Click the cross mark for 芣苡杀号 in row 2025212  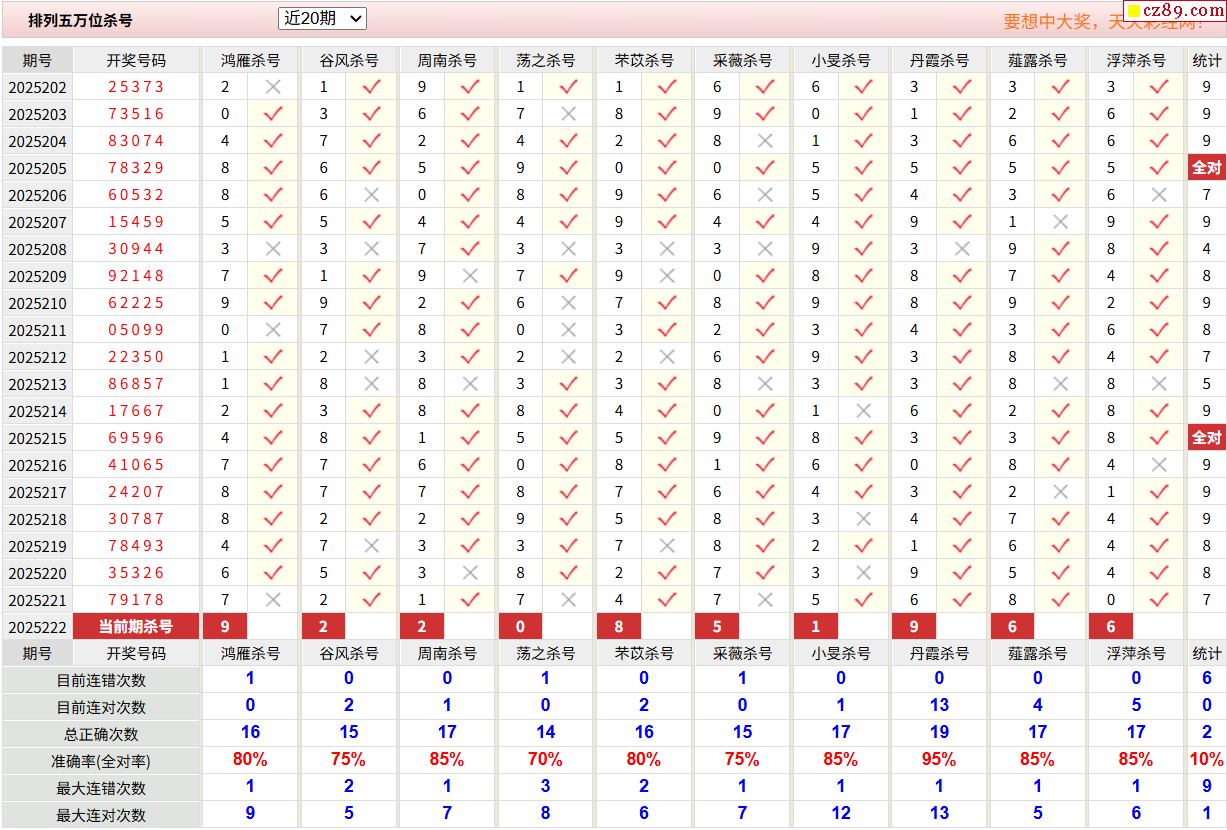pos(667,357)
